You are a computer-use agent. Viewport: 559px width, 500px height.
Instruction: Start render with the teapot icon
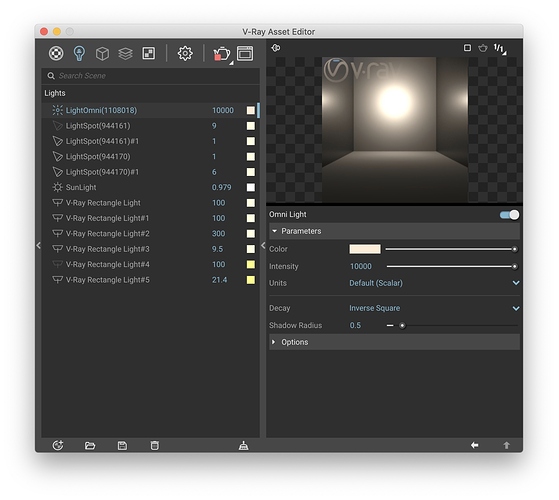click(222, 54)
